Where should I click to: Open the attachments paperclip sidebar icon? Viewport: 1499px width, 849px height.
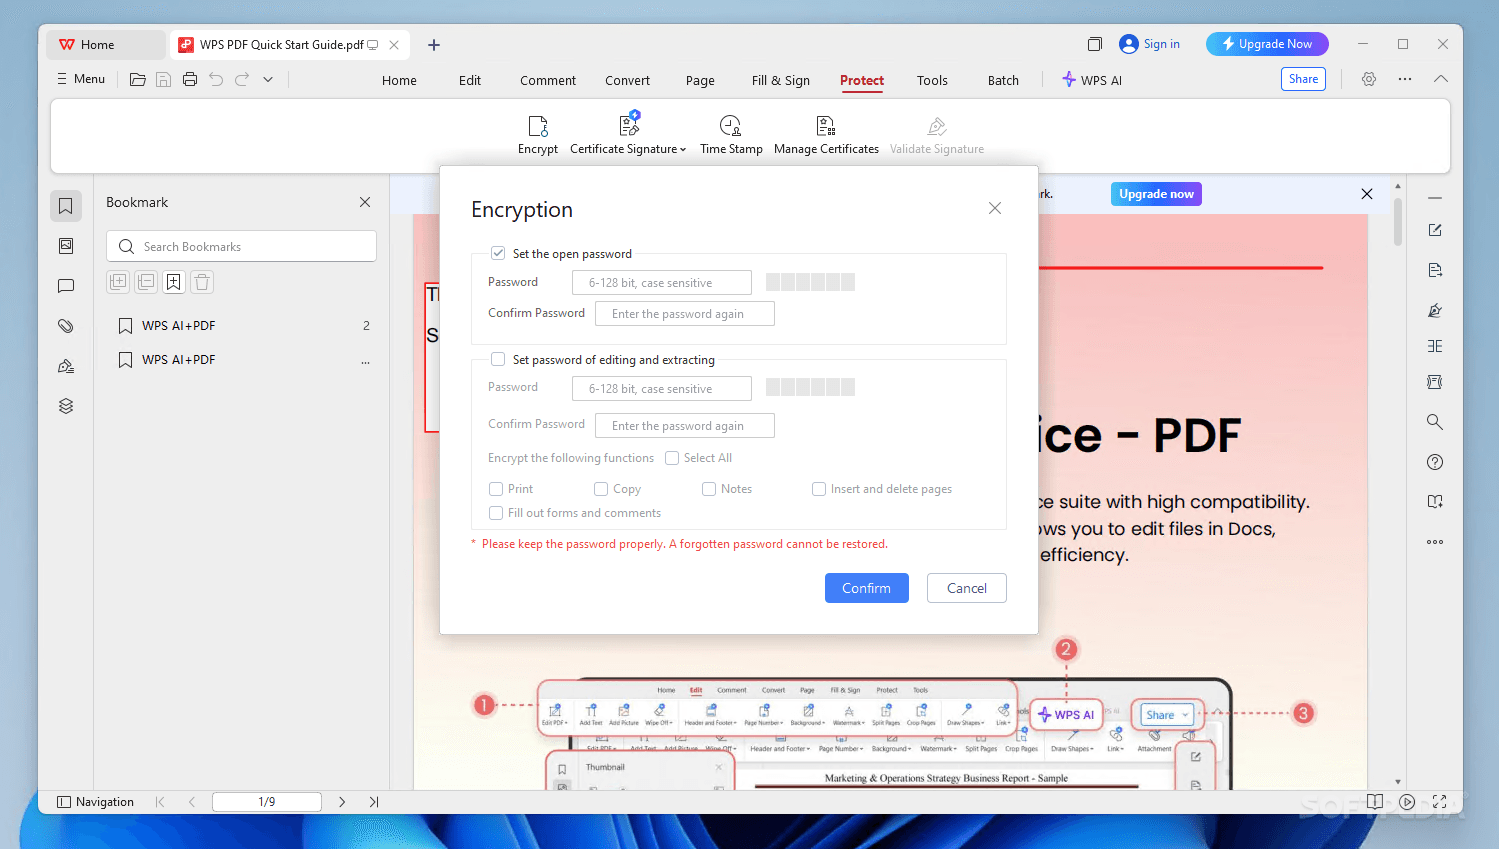(x=66, y=326)
